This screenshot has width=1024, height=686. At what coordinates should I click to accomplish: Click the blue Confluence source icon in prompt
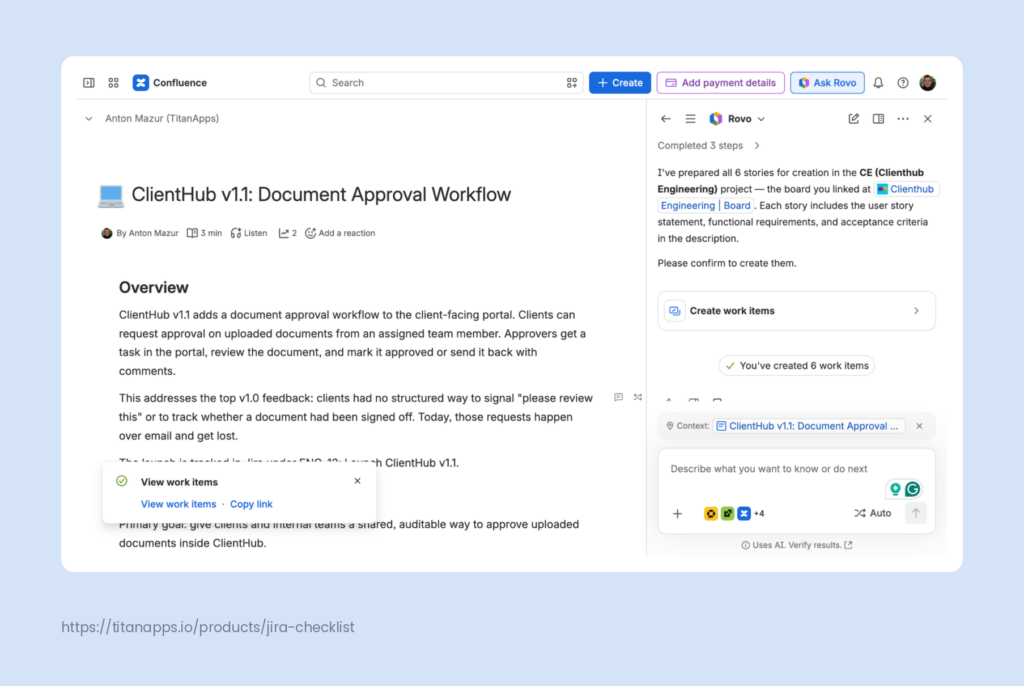pyautogui.click(x=744, y=514)
